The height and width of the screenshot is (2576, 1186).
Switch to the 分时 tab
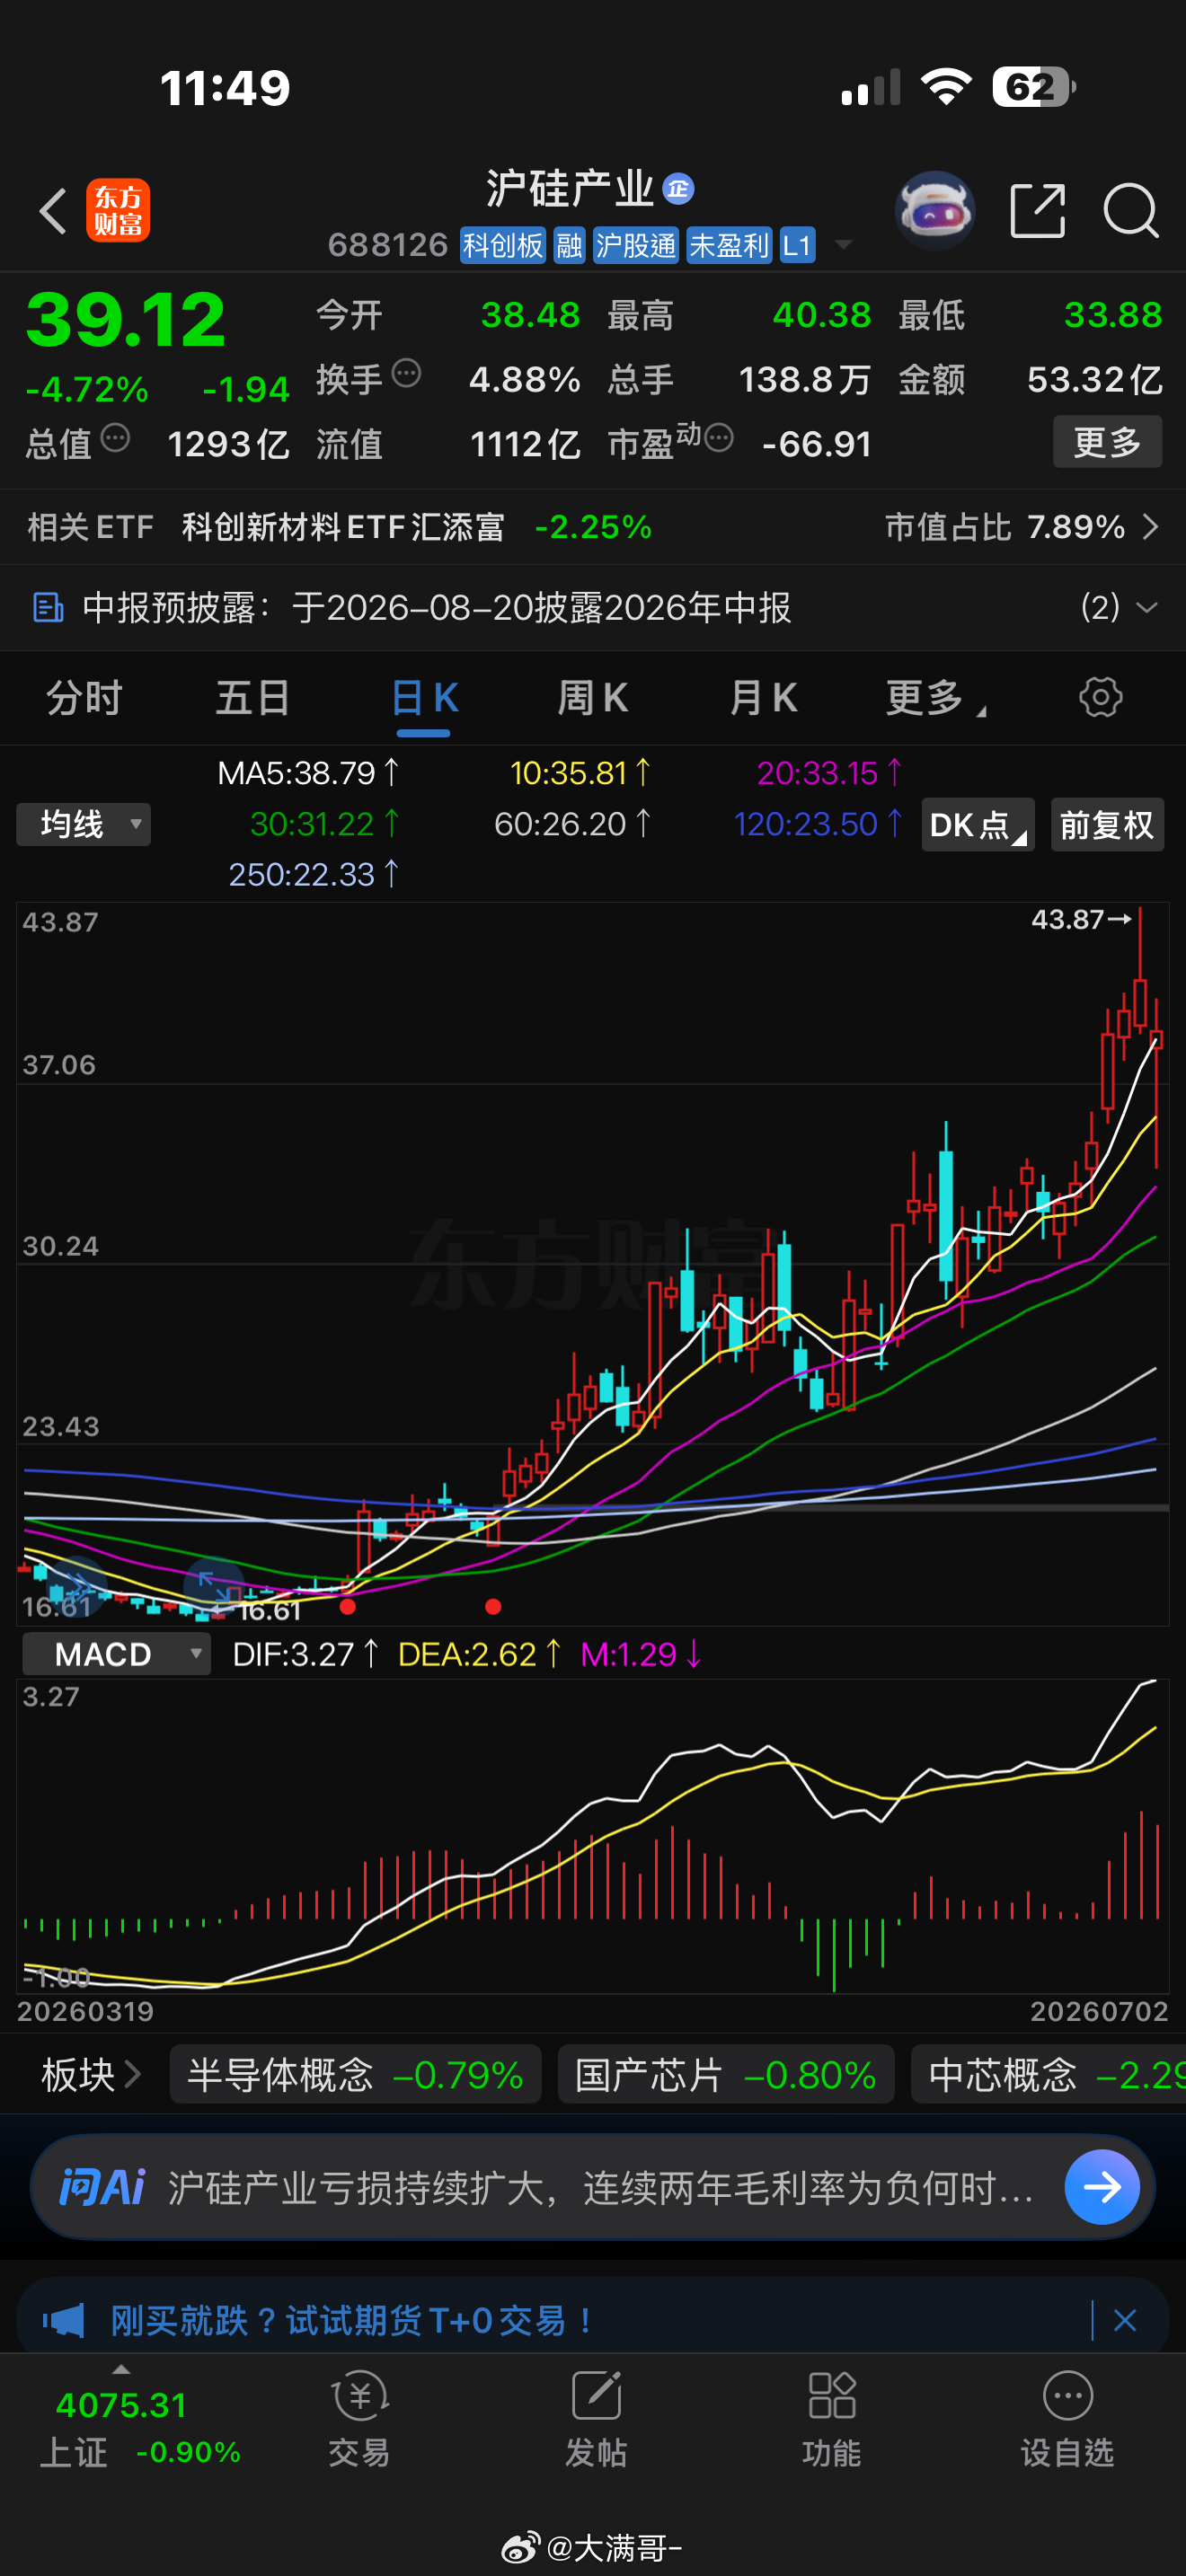[84, 698]
